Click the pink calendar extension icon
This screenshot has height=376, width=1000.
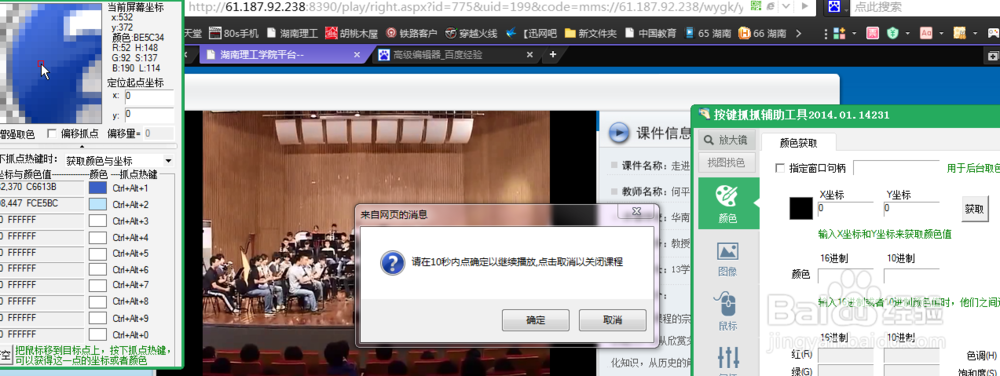(x=871, y=33)
